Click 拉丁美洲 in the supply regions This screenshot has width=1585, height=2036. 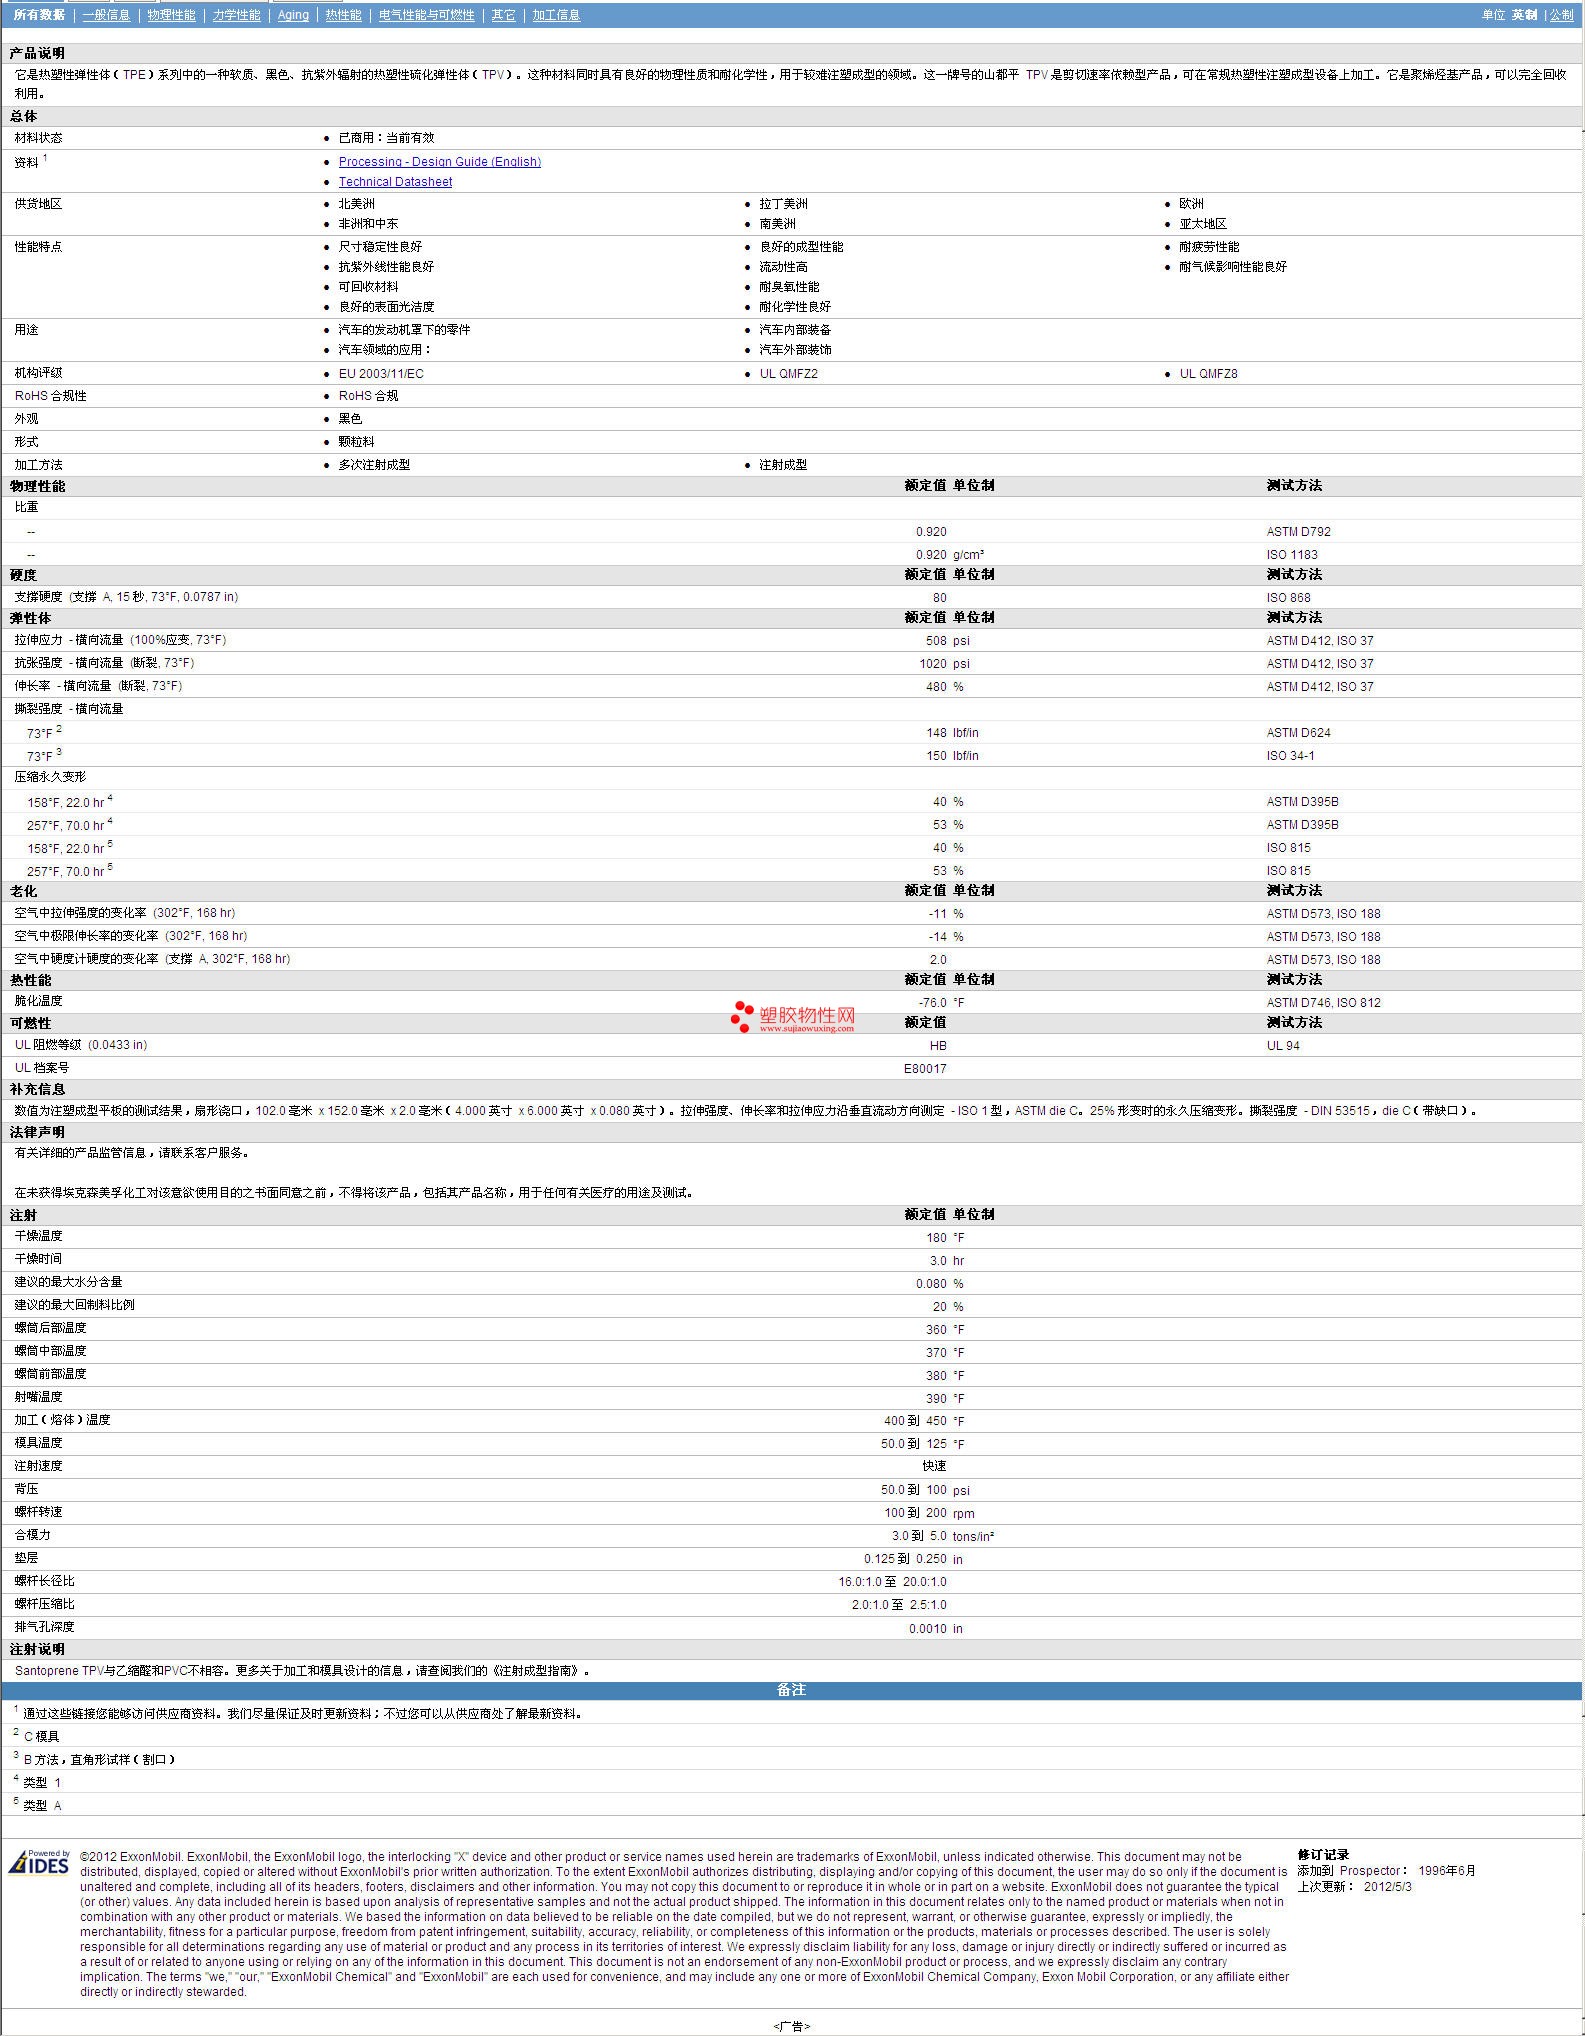tap(783, 204)
